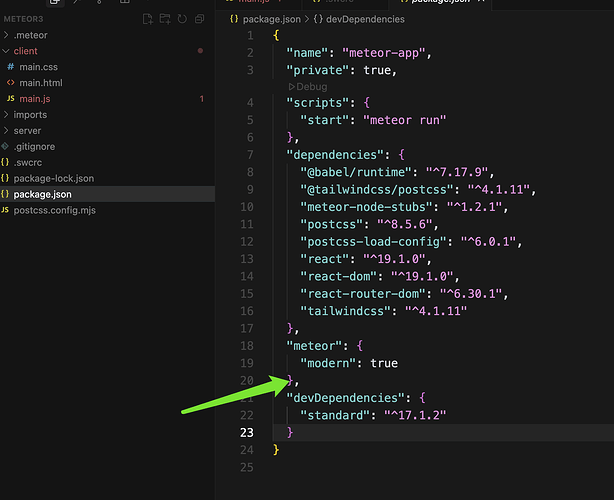614x500 pixels.
Task: Click the Debug code lens above scripts
Action: tap(308, 87)
